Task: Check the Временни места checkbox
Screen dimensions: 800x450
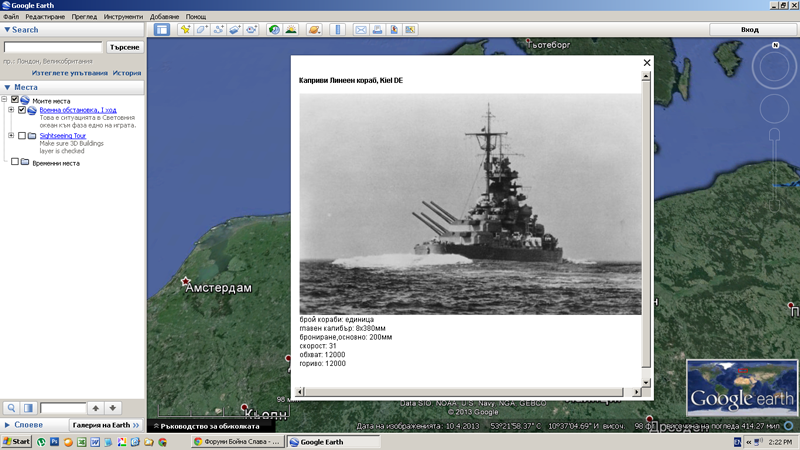Action: click(x=14, y=162)
